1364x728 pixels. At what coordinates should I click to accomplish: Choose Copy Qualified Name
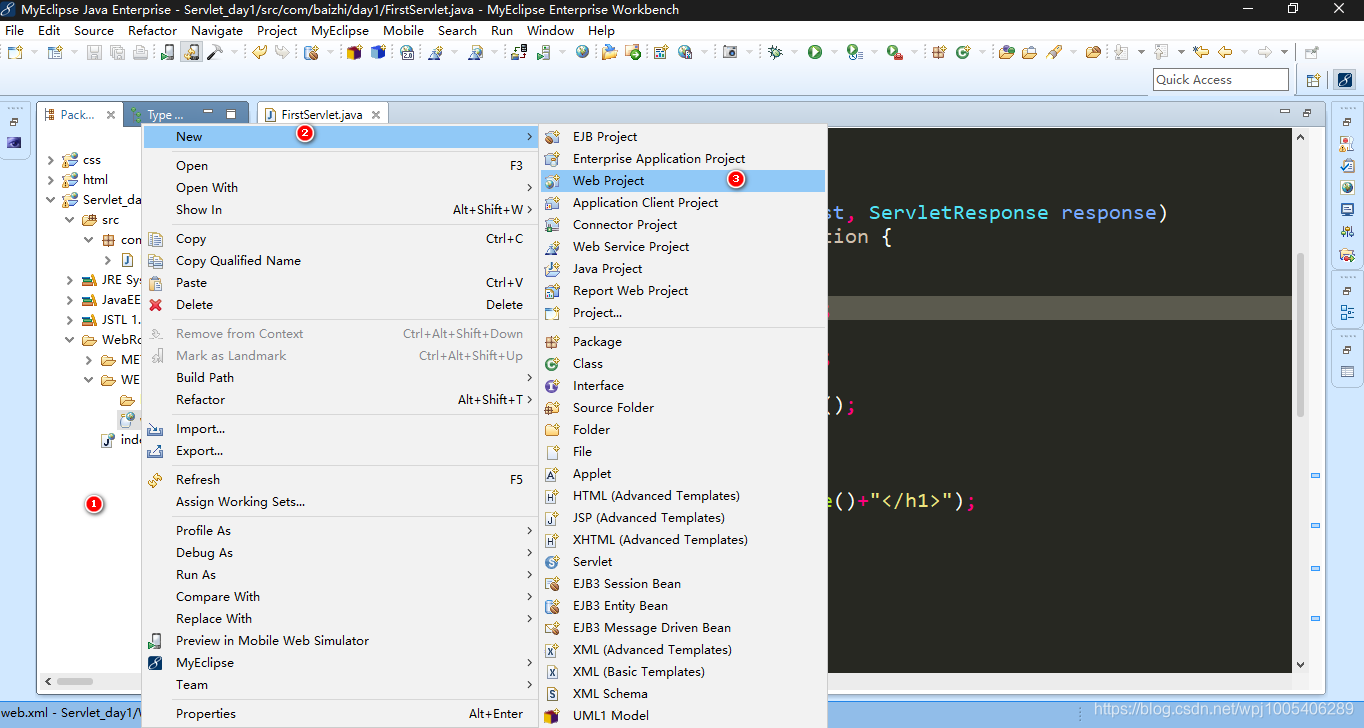(x=340, y=261)
